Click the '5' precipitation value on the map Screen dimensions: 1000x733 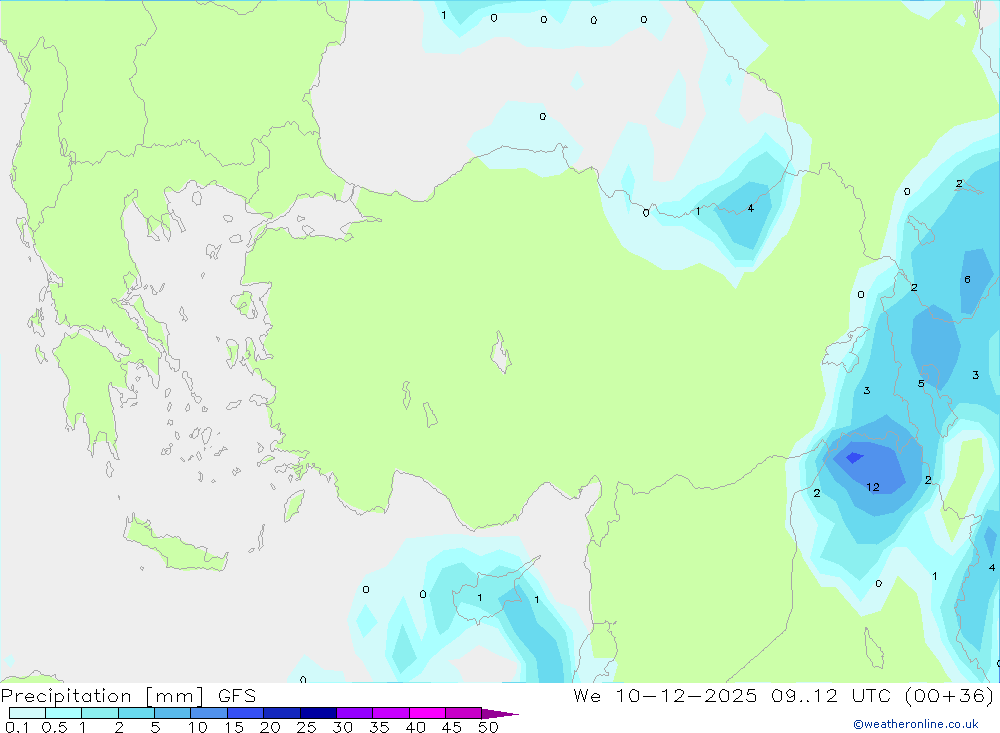coord(921,383)
